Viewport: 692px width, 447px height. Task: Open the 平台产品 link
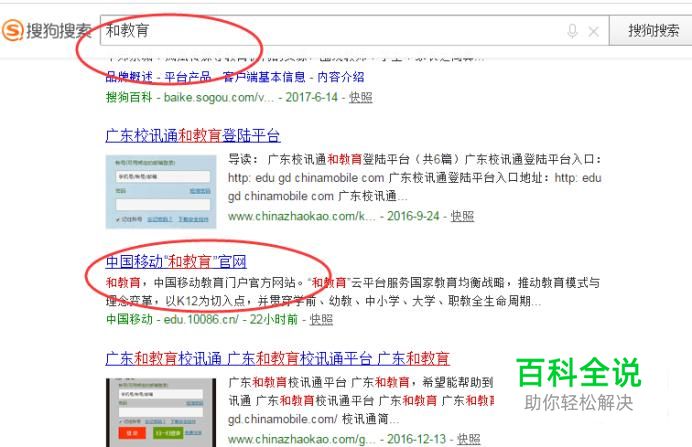click(x=188, y=77)
